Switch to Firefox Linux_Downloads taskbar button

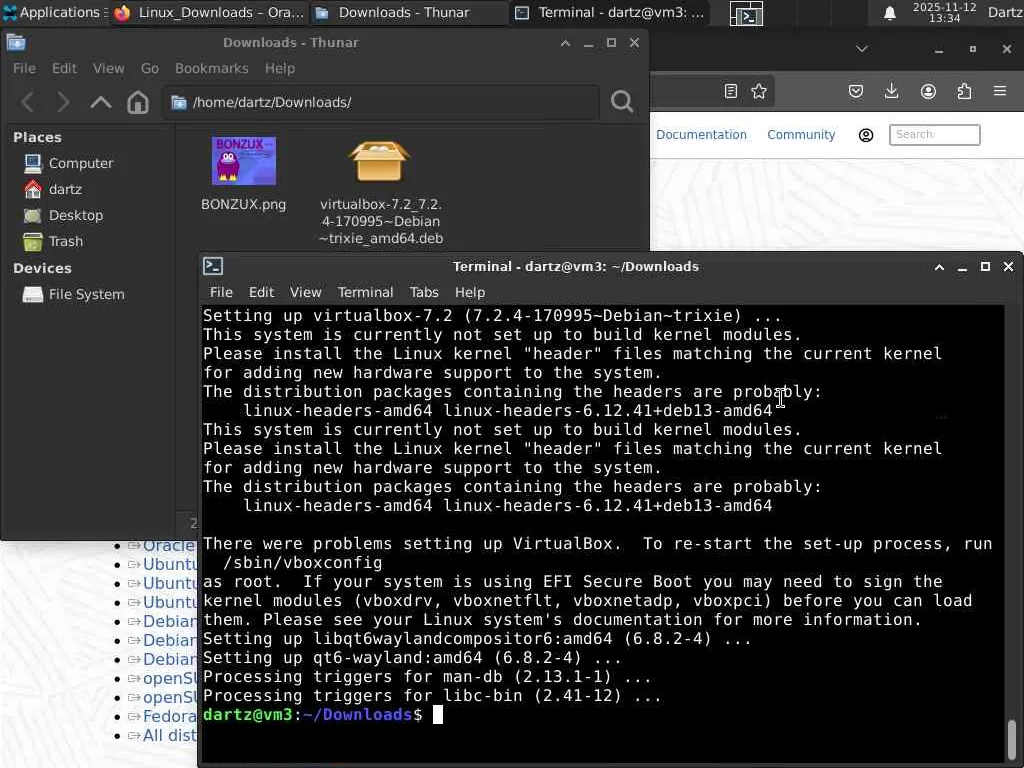[x=209, y=12]
